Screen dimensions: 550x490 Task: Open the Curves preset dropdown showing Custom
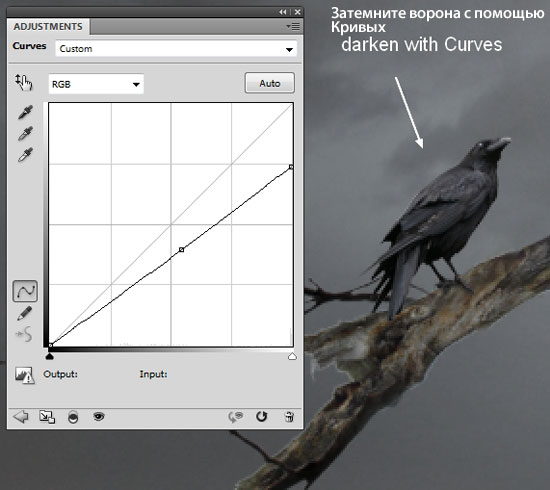pyautogui.click(x=176, y=49)
